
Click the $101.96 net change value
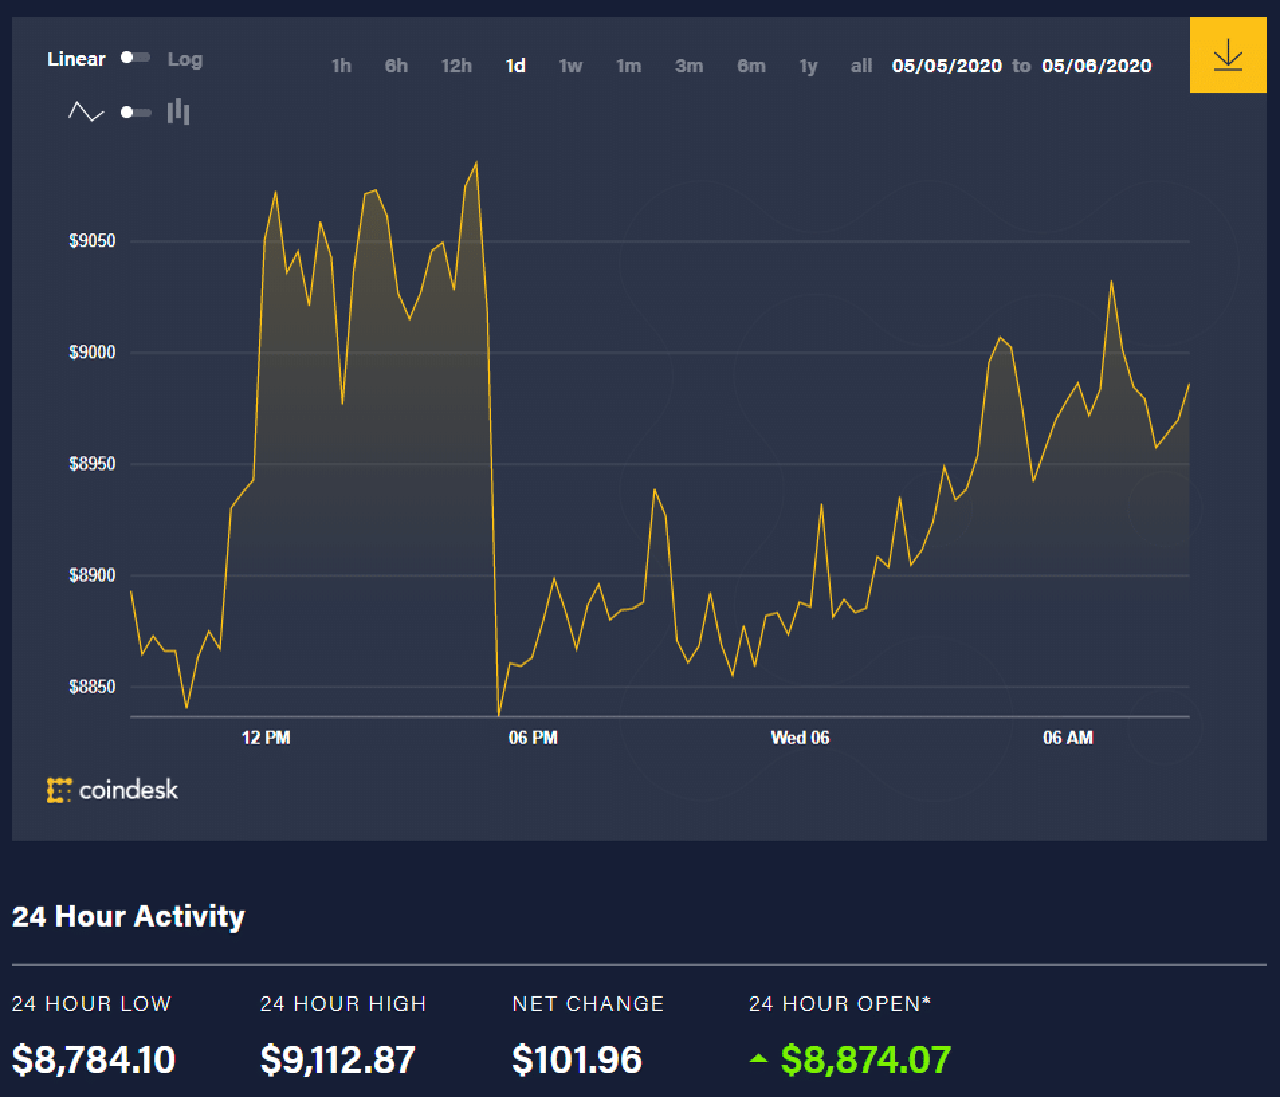pyautogui.click(x=577, y=1060)
